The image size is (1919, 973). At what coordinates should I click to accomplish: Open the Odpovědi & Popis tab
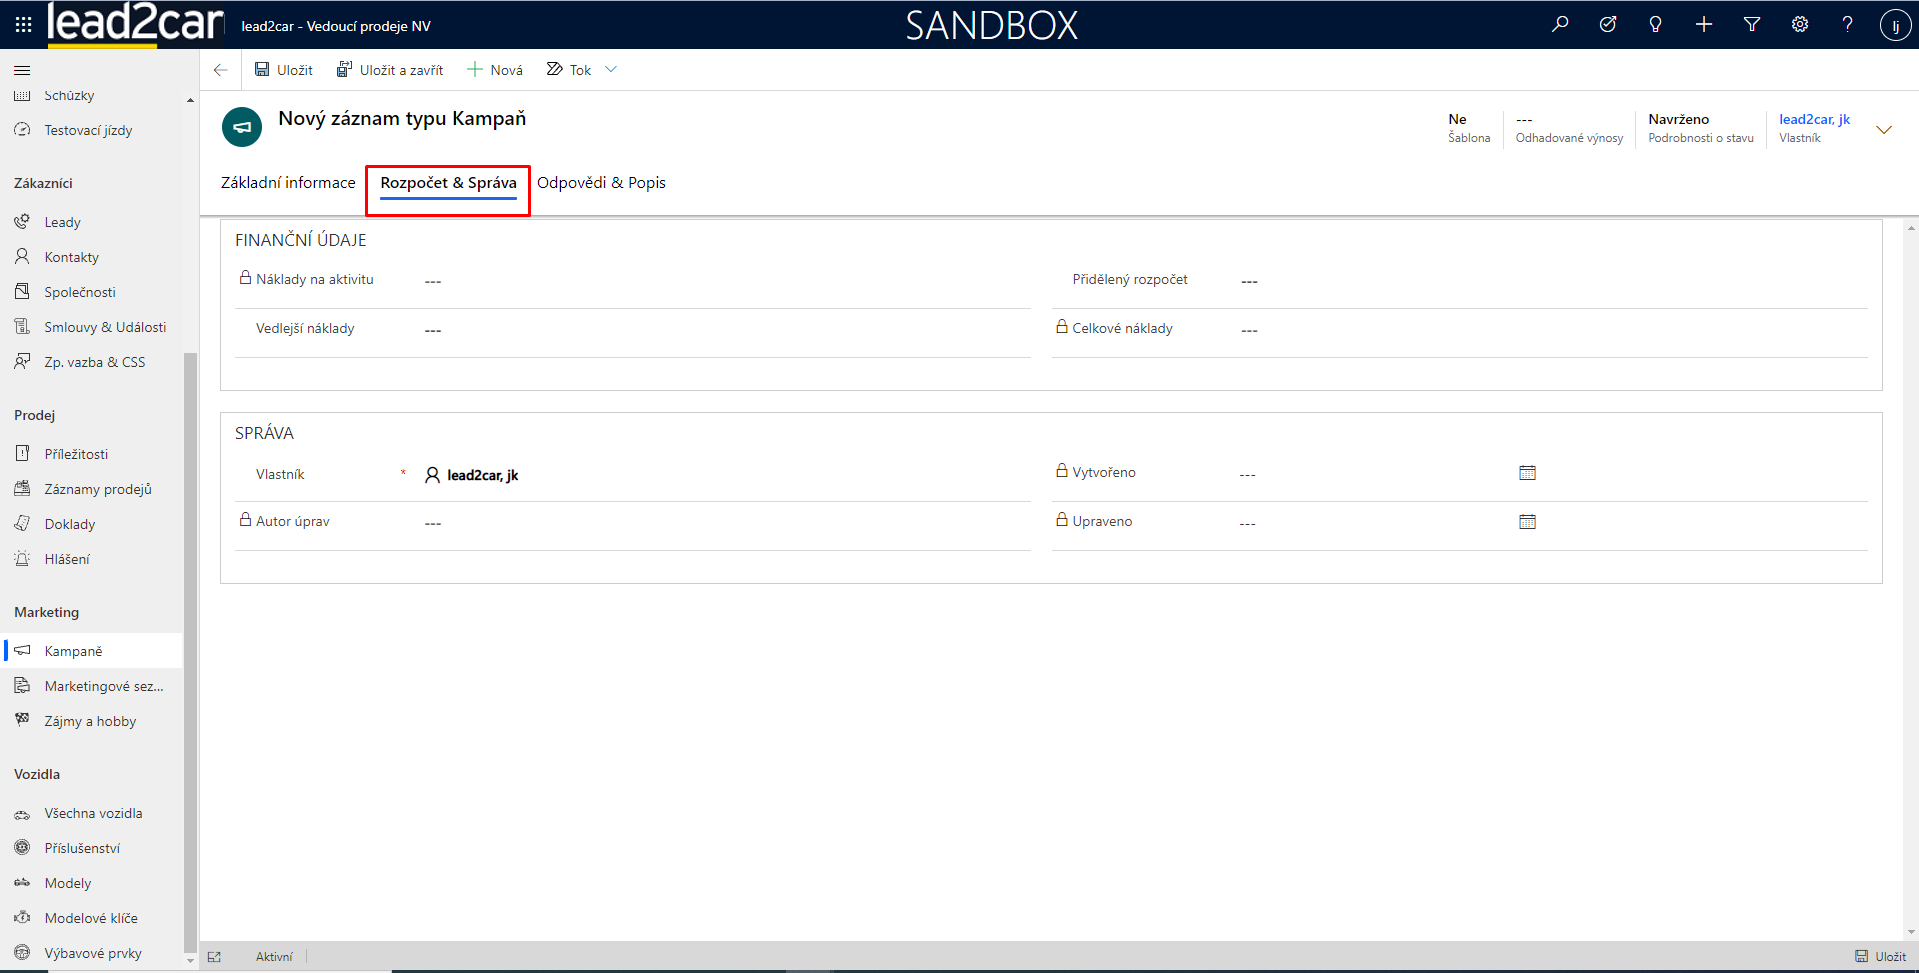pos(601,183)
